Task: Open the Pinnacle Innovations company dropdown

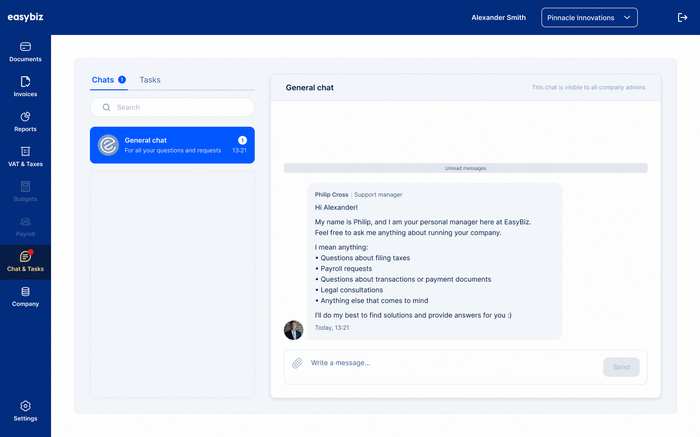Action: pyautogui.click(x=589, y=17)
